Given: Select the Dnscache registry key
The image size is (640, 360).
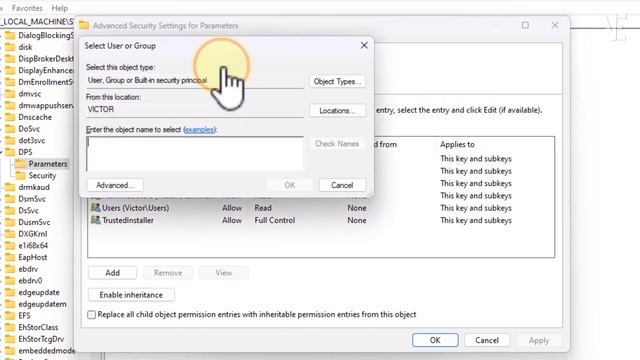Looking at the screenshot, I should click(x=35, y=117).
